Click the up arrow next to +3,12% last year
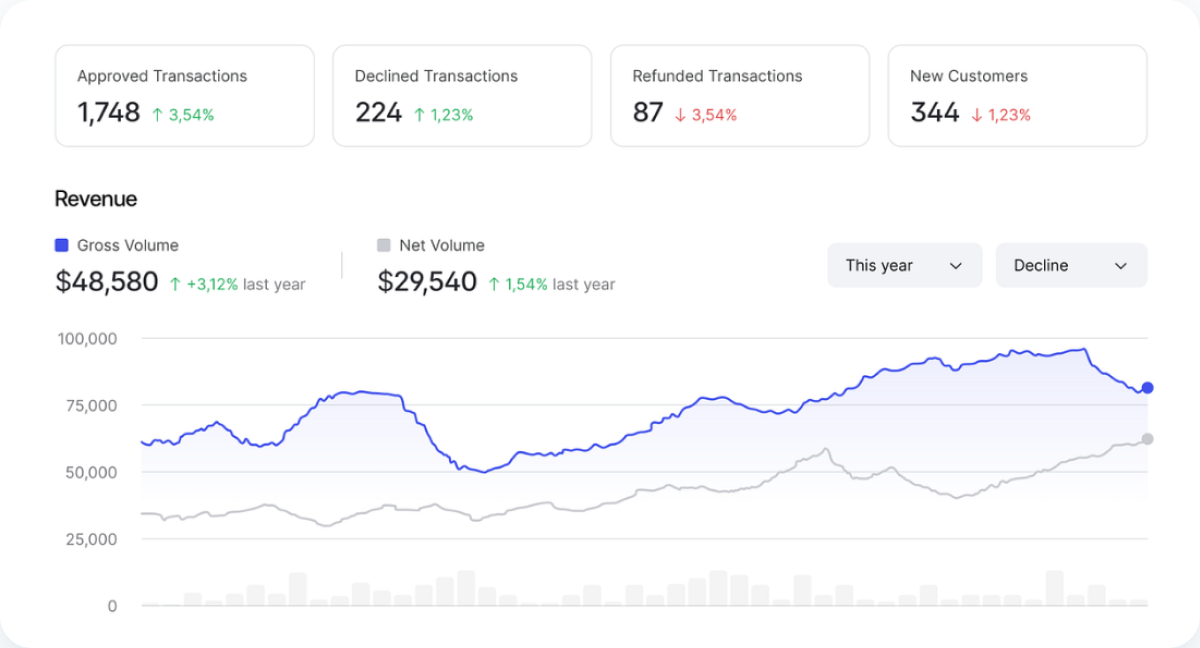 click(x=175, y=285)
